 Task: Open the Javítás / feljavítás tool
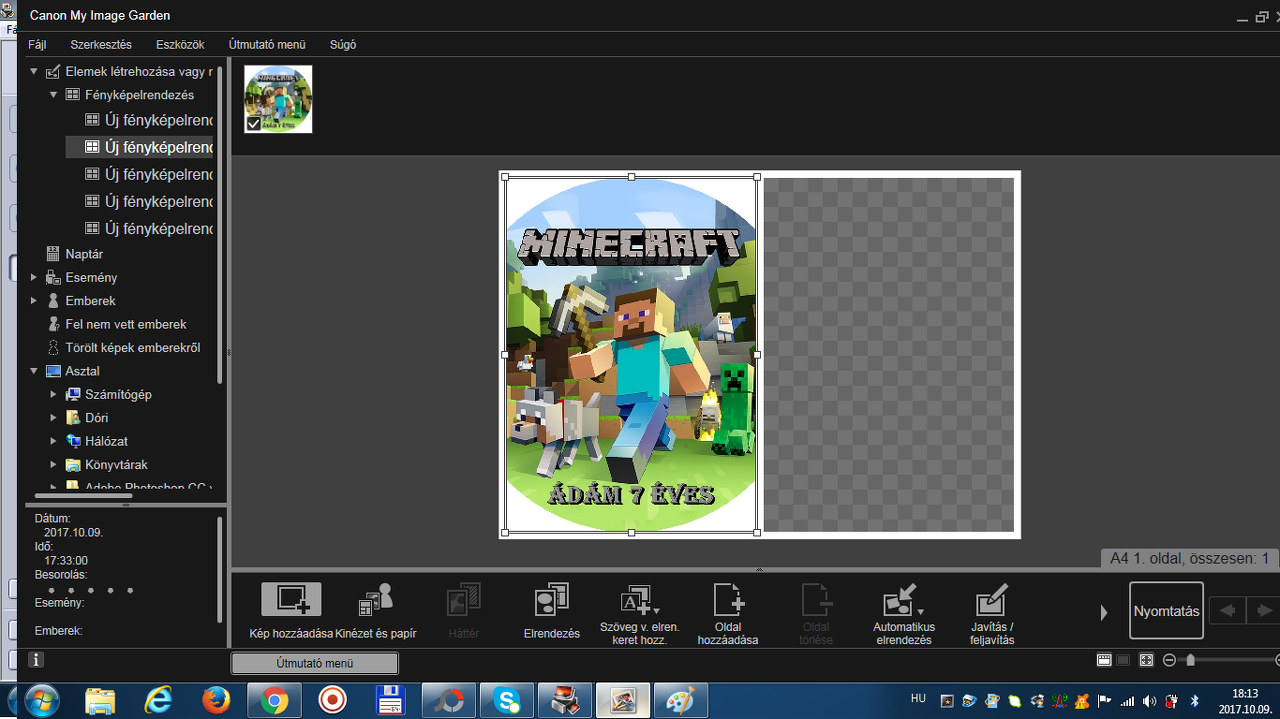(x=992, y=613)
